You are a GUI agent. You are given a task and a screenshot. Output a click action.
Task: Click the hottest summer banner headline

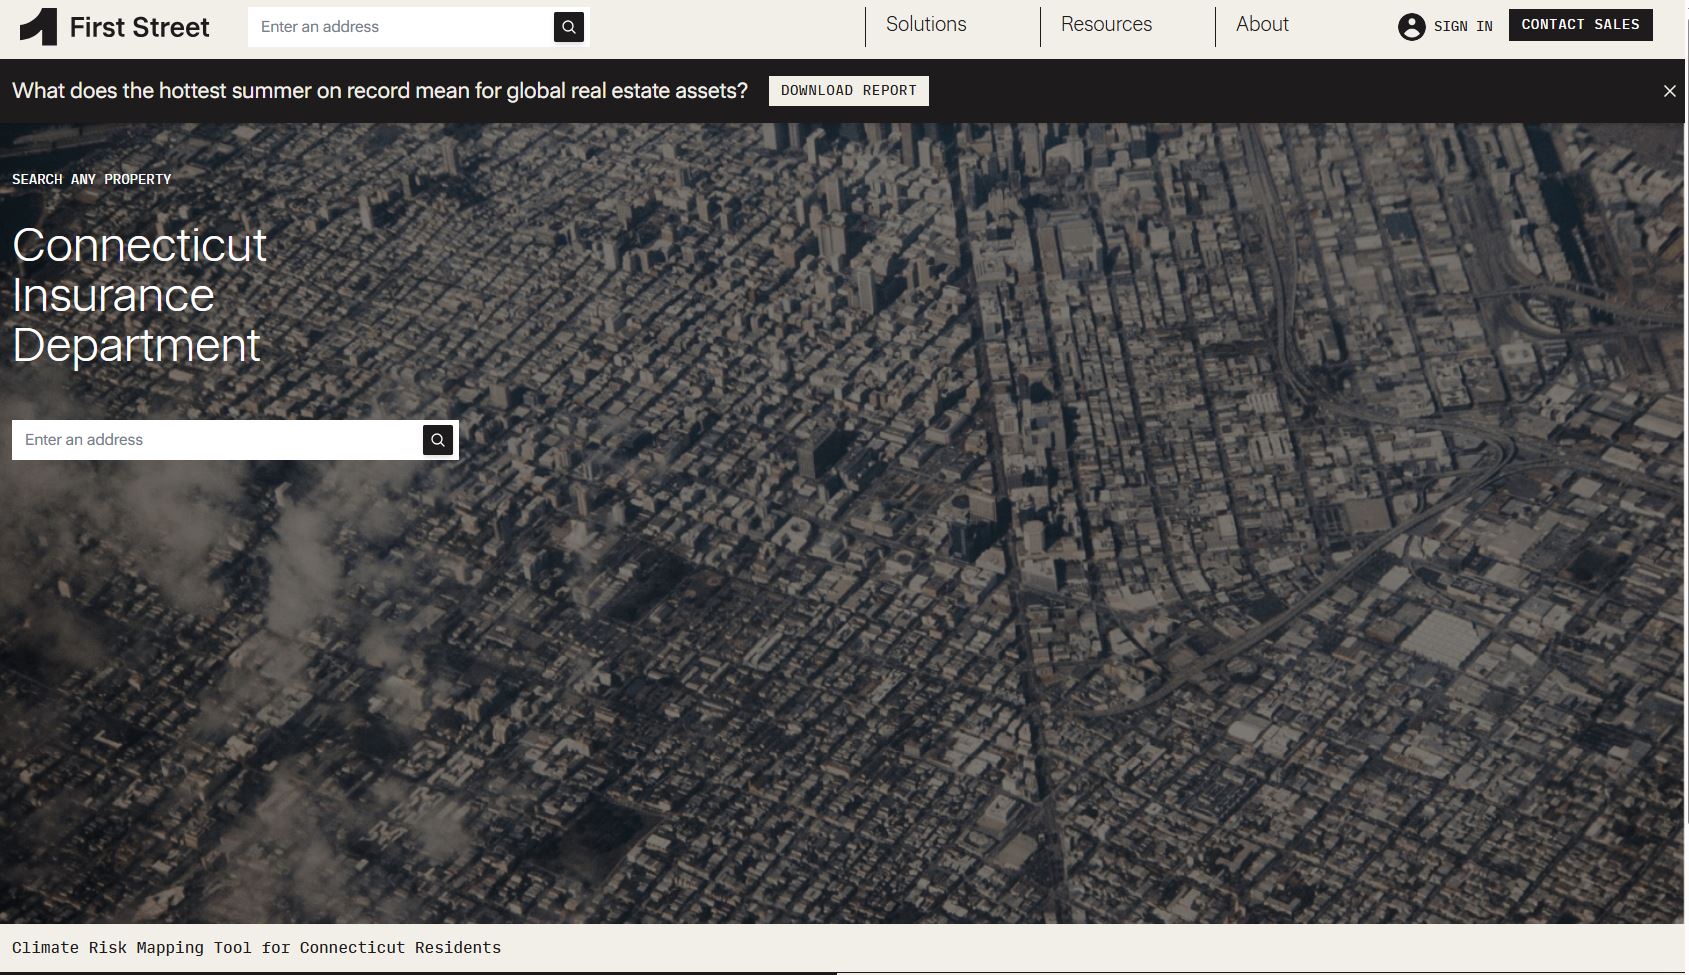[380, 89]
